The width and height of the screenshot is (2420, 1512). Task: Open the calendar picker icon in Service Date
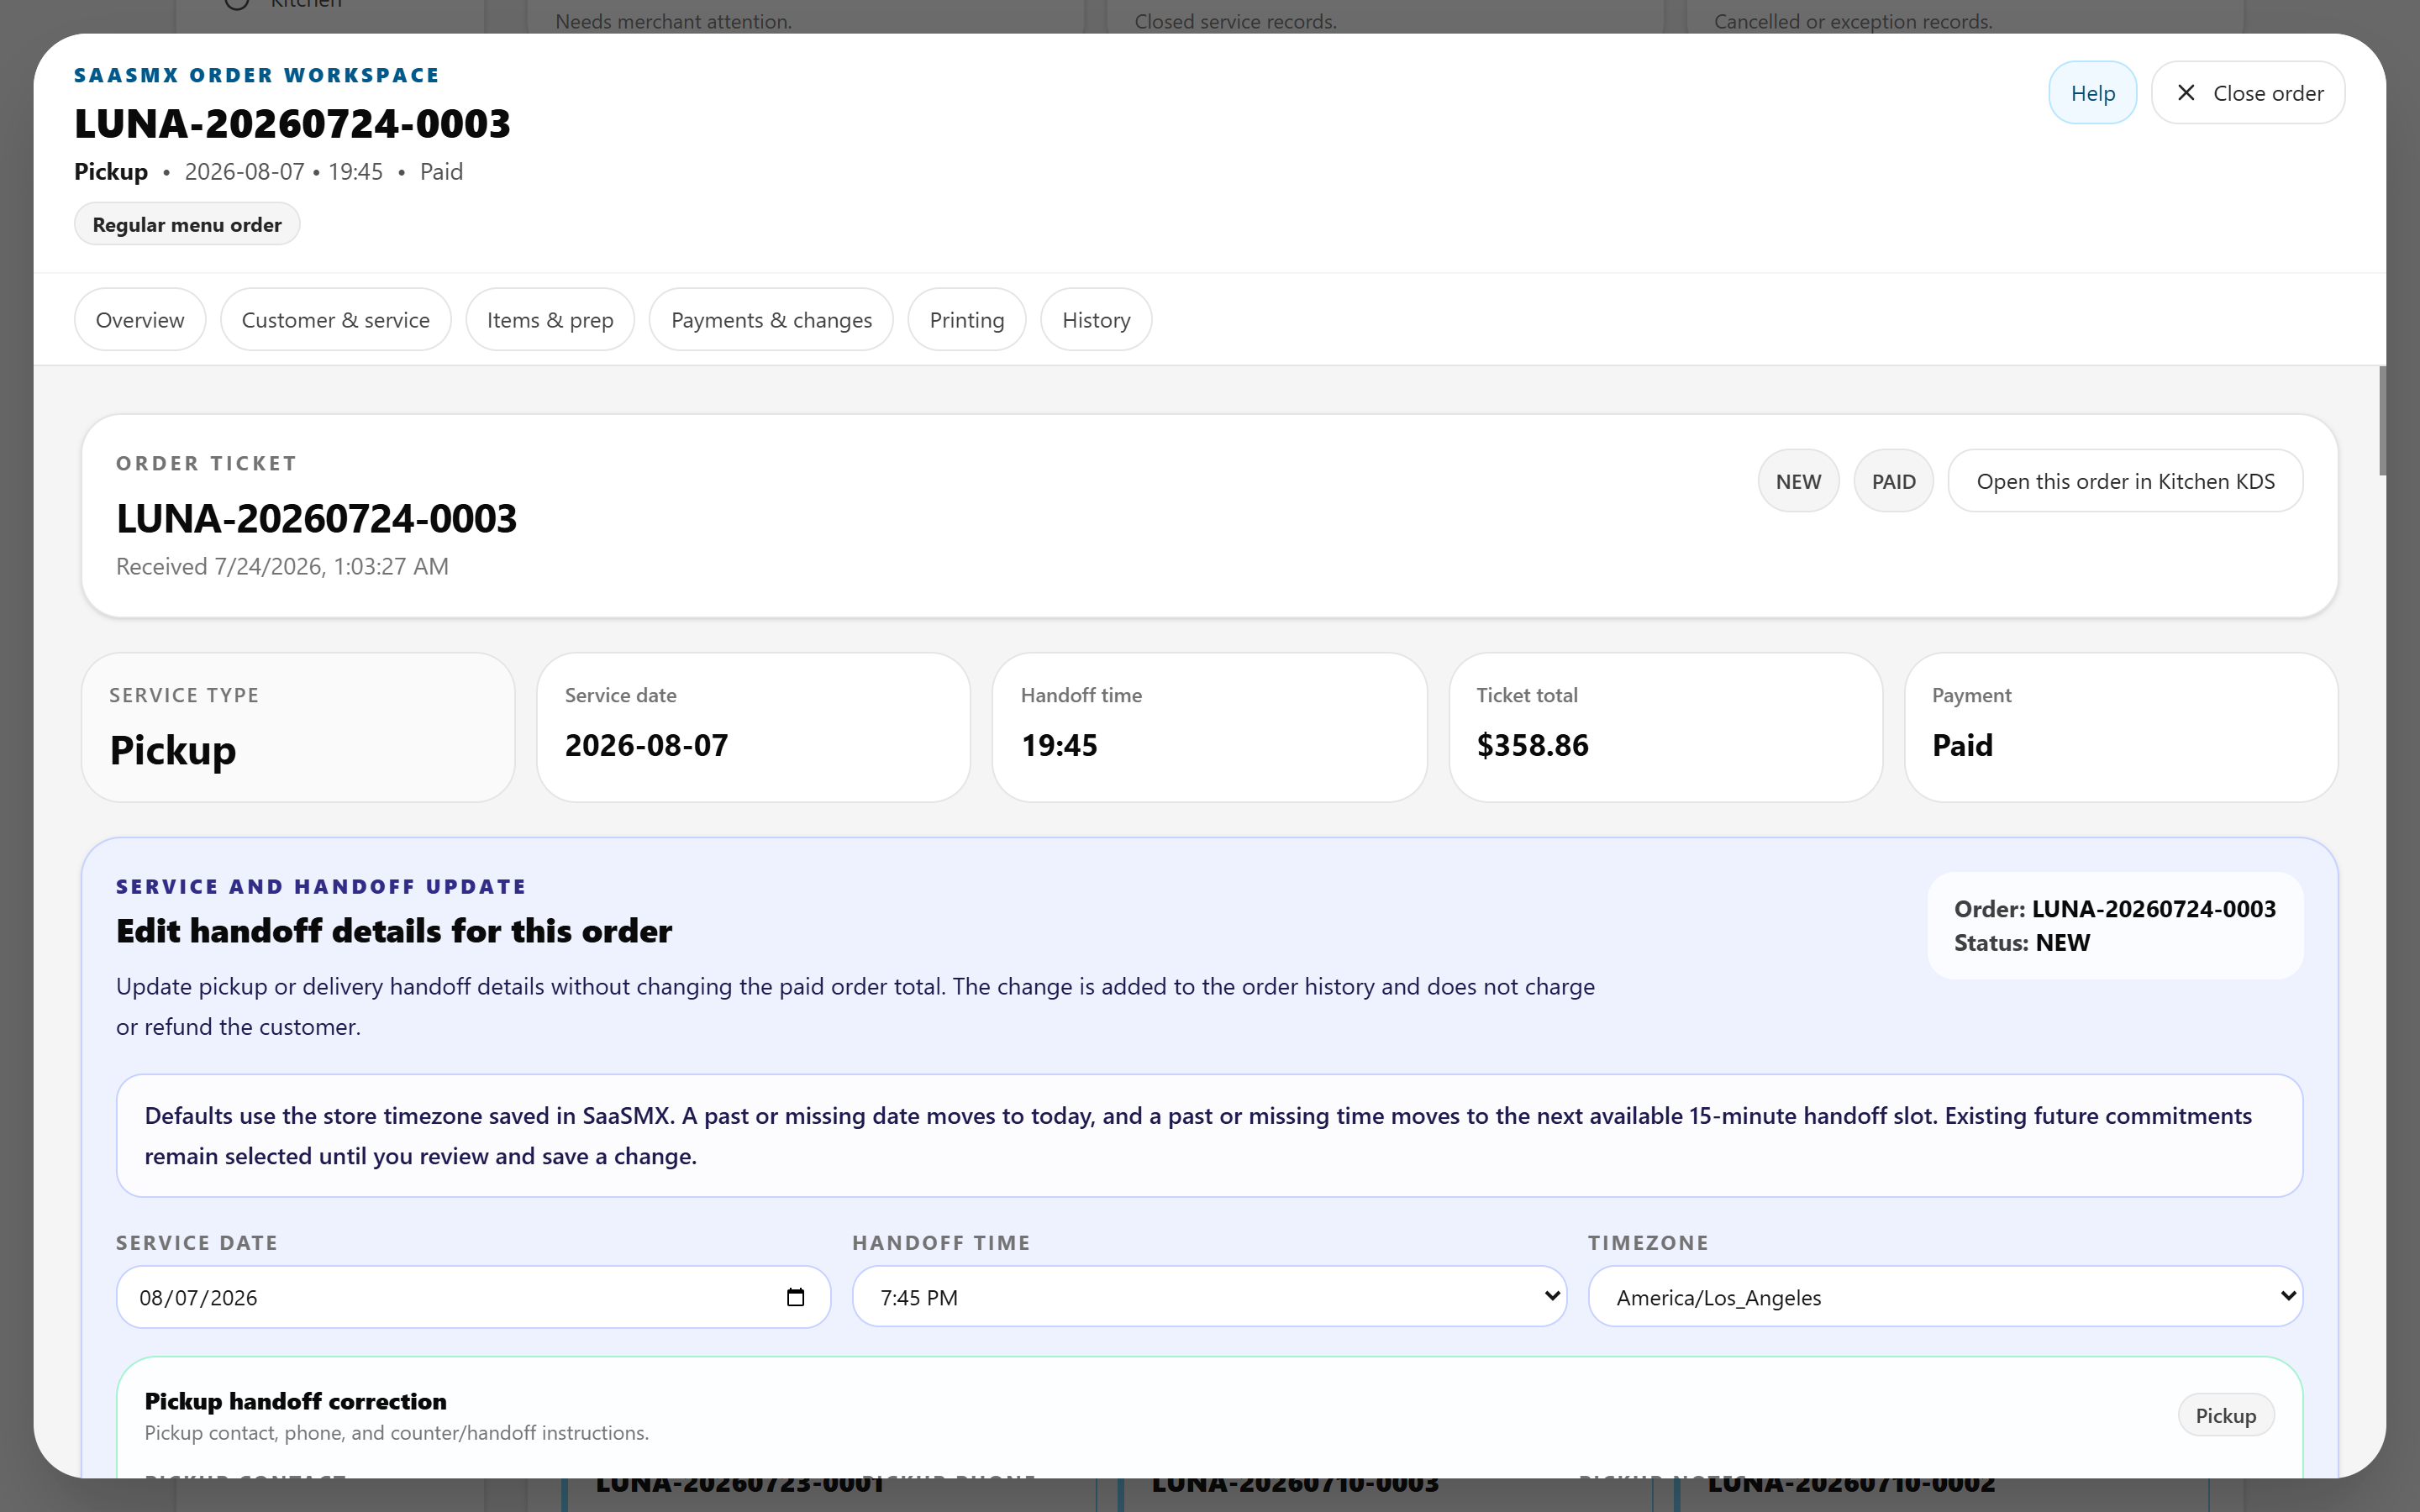(x=795, y=1297)
